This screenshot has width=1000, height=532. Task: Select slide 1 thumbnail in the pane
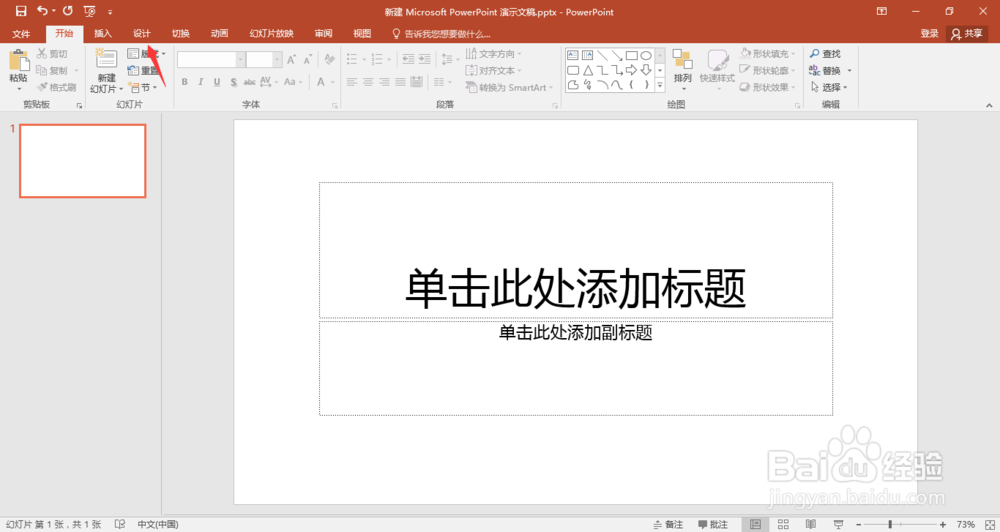coord(83,161)
